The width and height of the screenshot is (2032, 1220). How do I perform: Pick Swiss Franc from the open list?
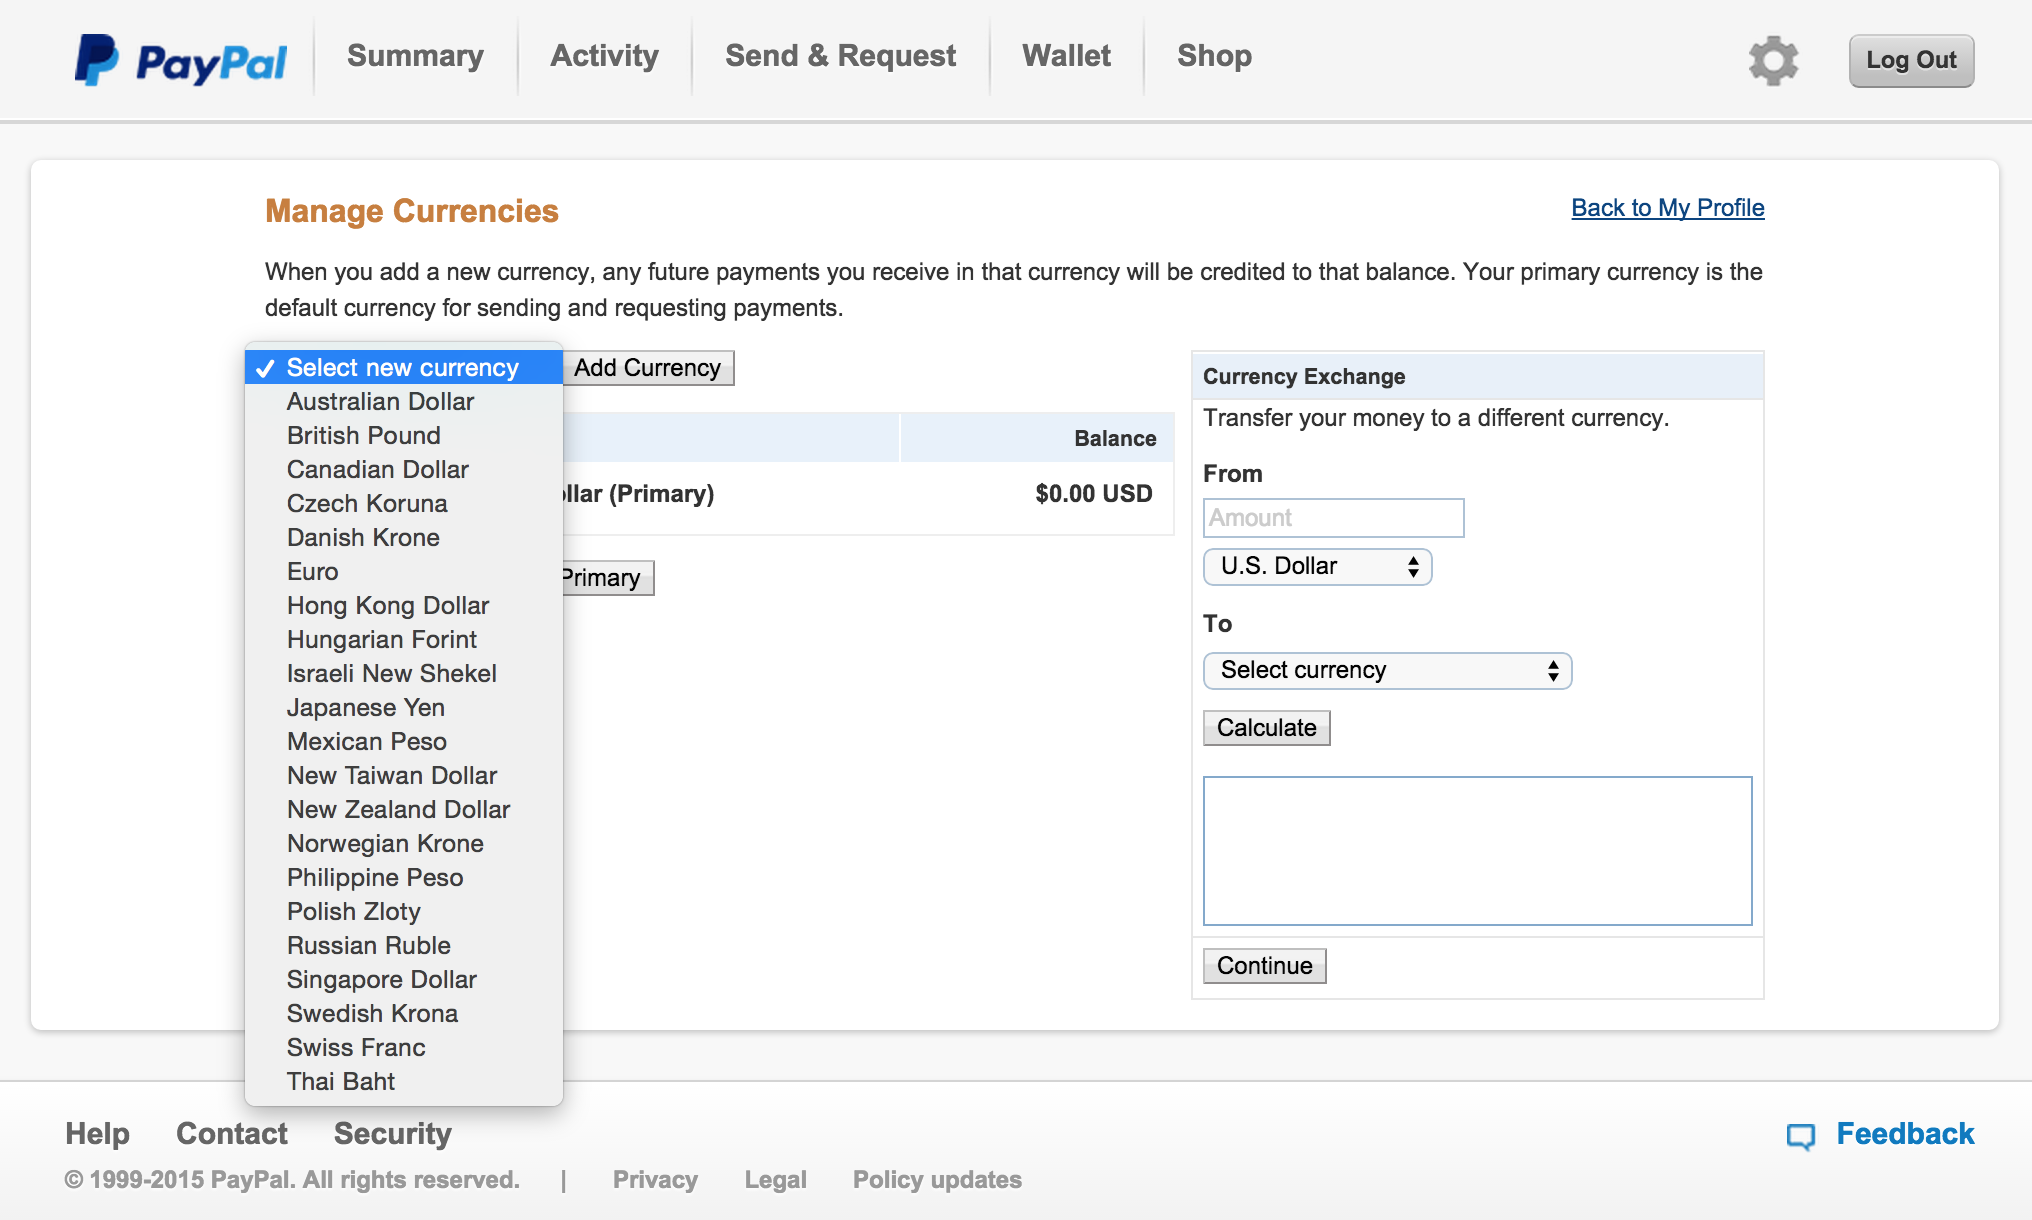click(356, 1048)
